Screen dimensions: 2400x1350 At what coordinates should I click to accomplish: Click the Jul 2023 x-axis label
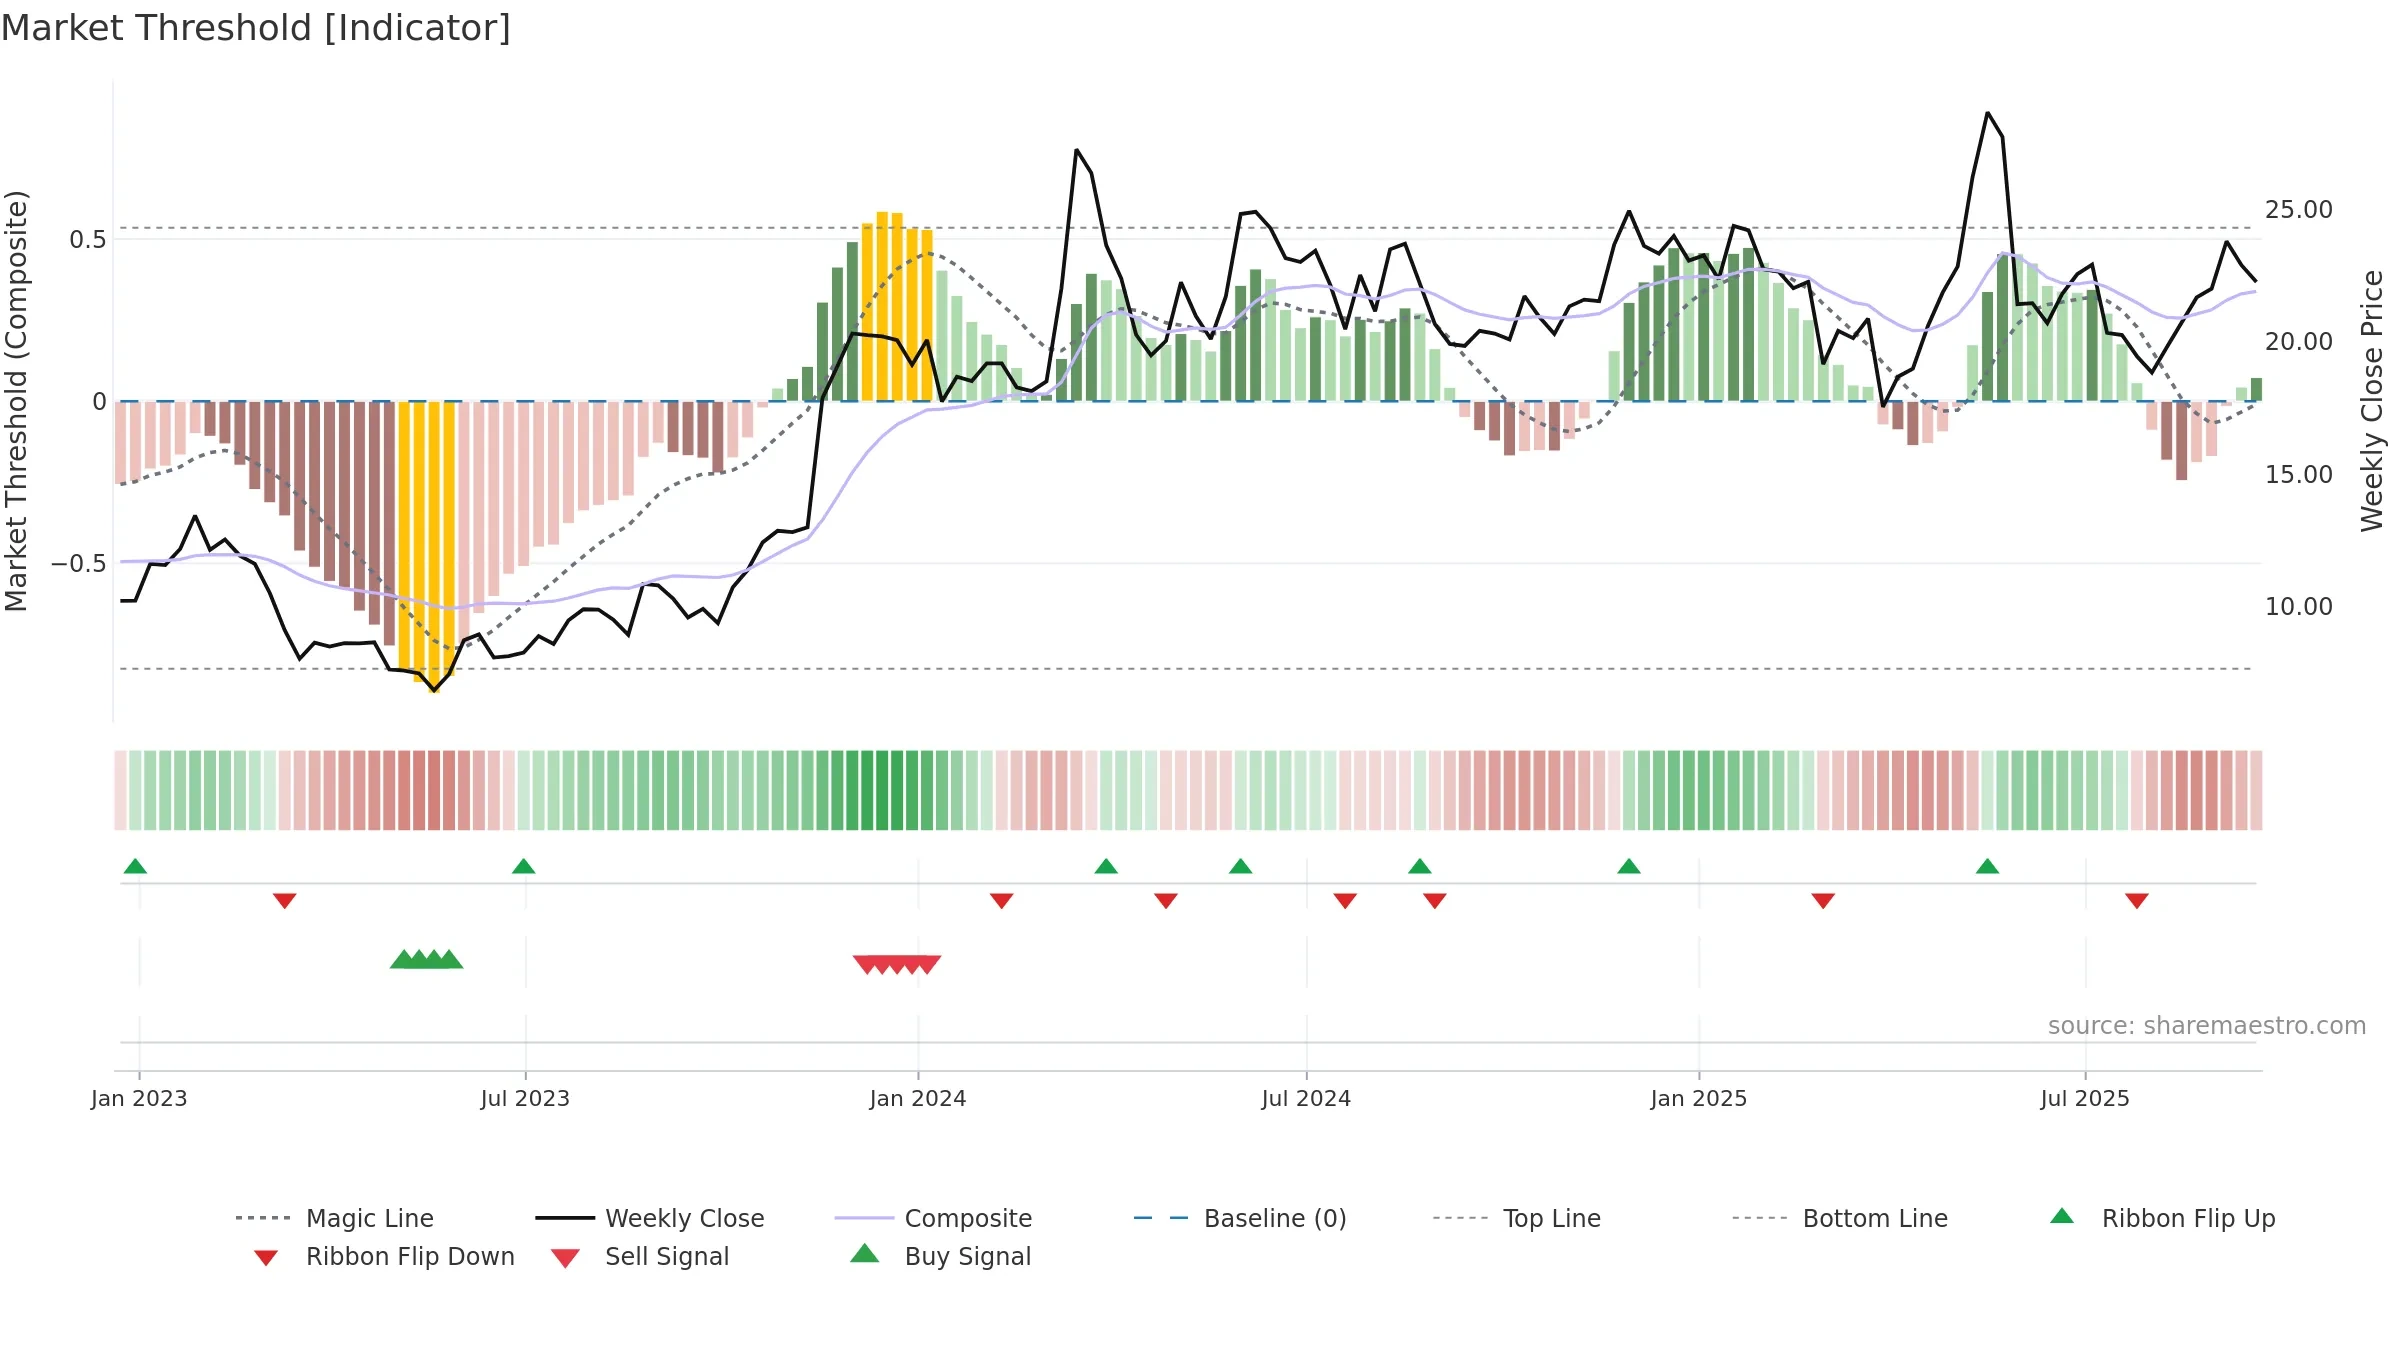pyautogui.click(x=525, y=1099)
